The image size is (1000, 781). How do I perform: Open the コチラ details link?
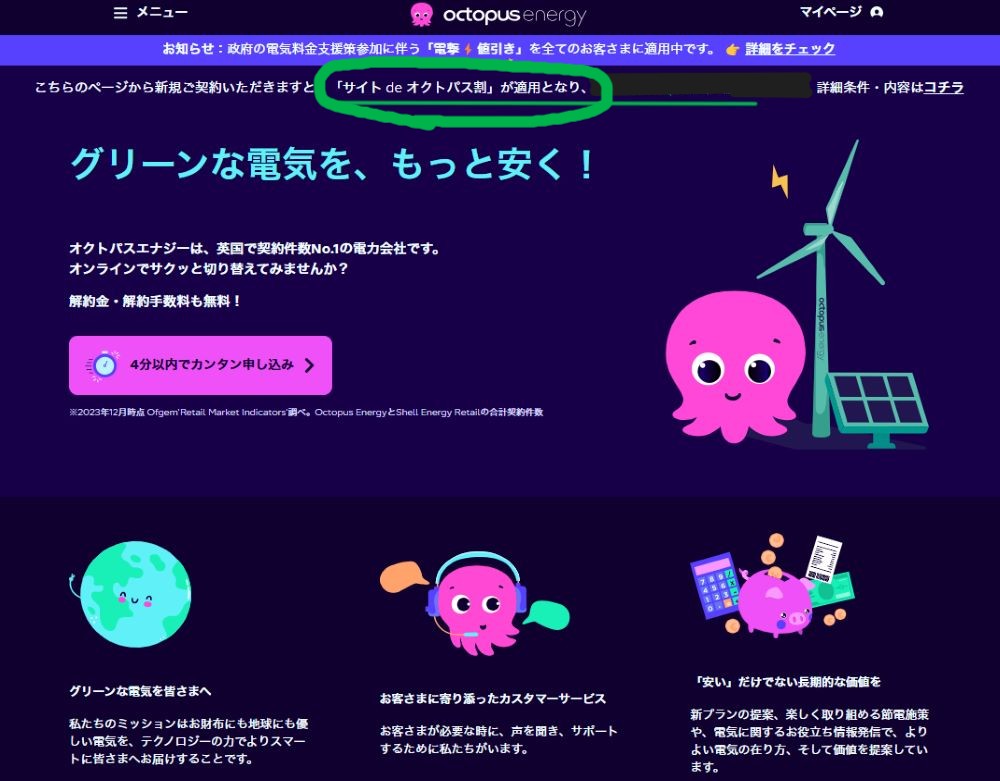click(943, 87)
